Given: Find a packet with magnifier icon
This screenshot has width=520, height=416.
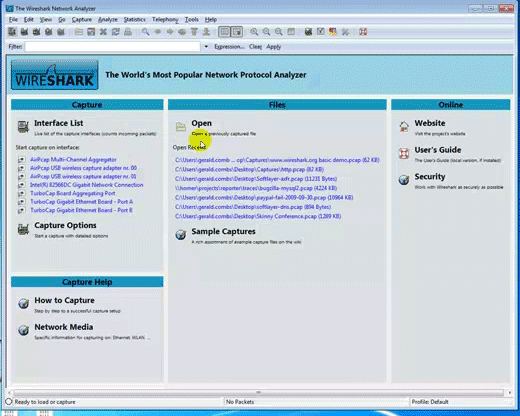Looking at the screenshot, I should coord(145,32).
